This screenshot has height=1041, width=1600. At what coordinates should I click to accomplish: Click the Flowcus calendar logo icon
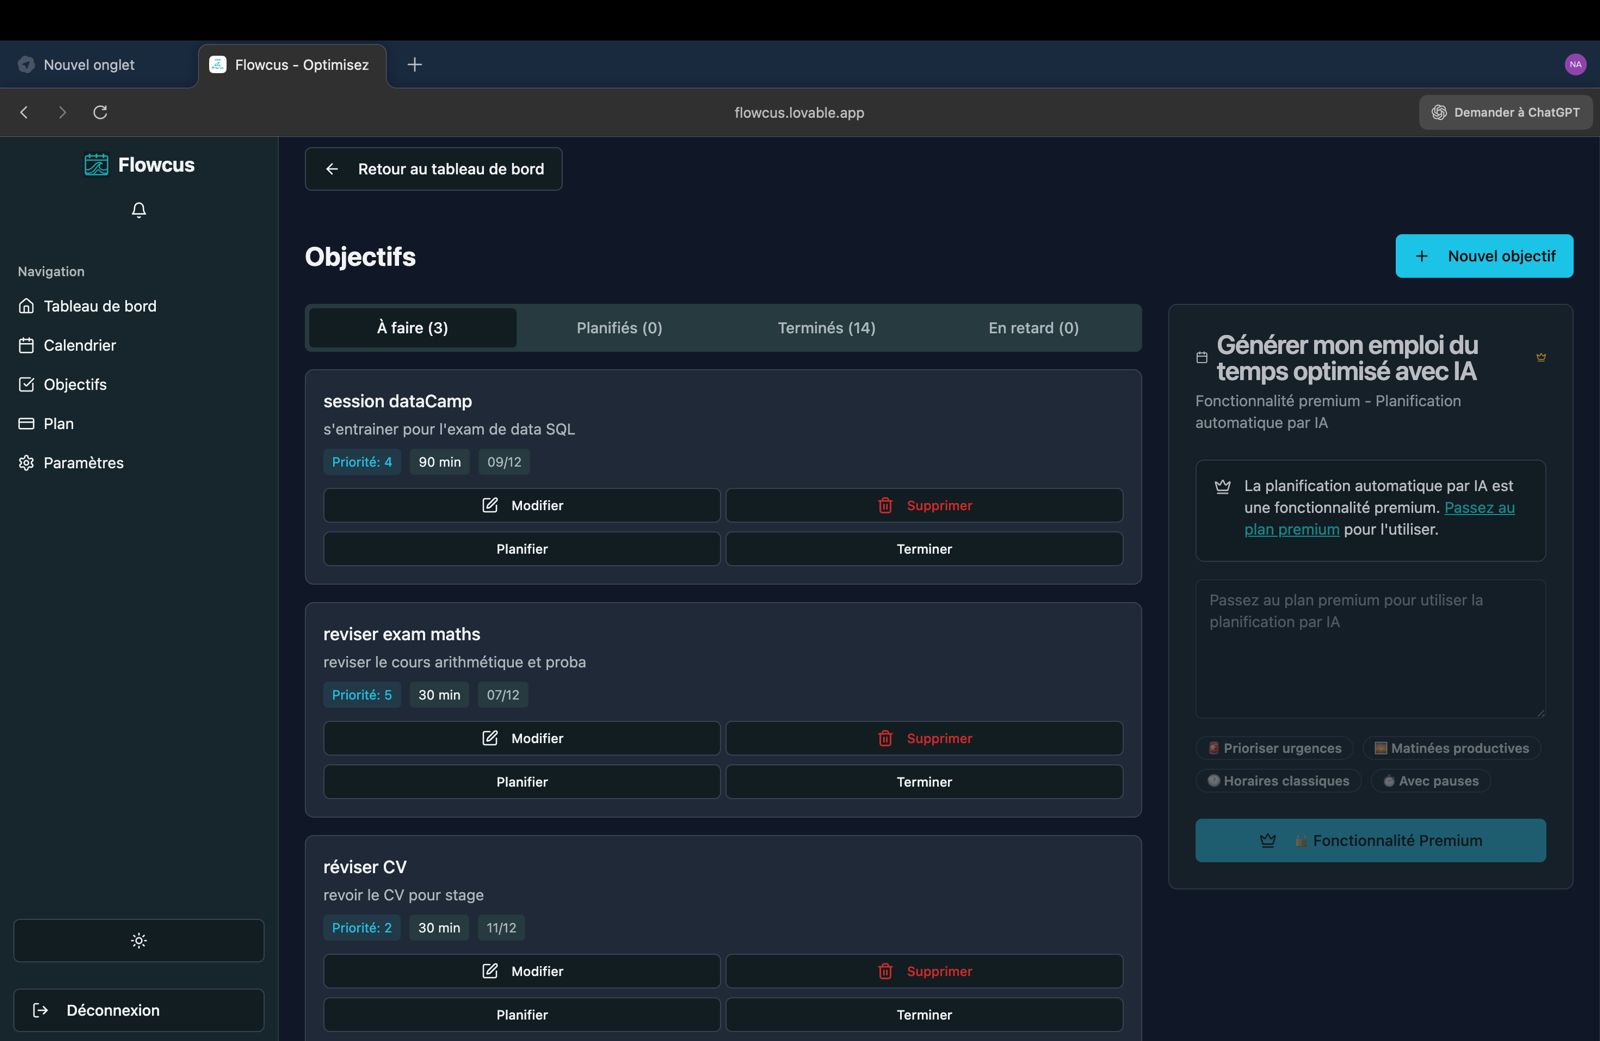click(x=96, y=164)
